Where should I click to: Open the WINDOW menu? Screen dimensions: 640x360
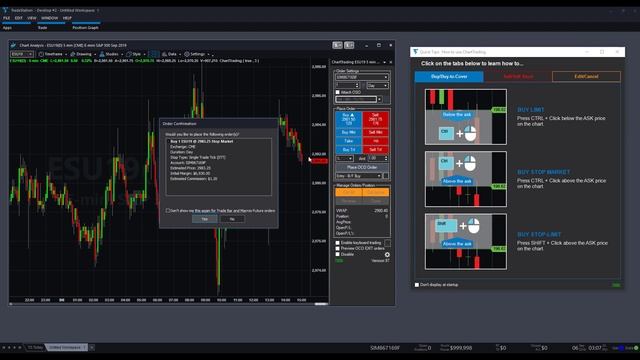[49, 18]
